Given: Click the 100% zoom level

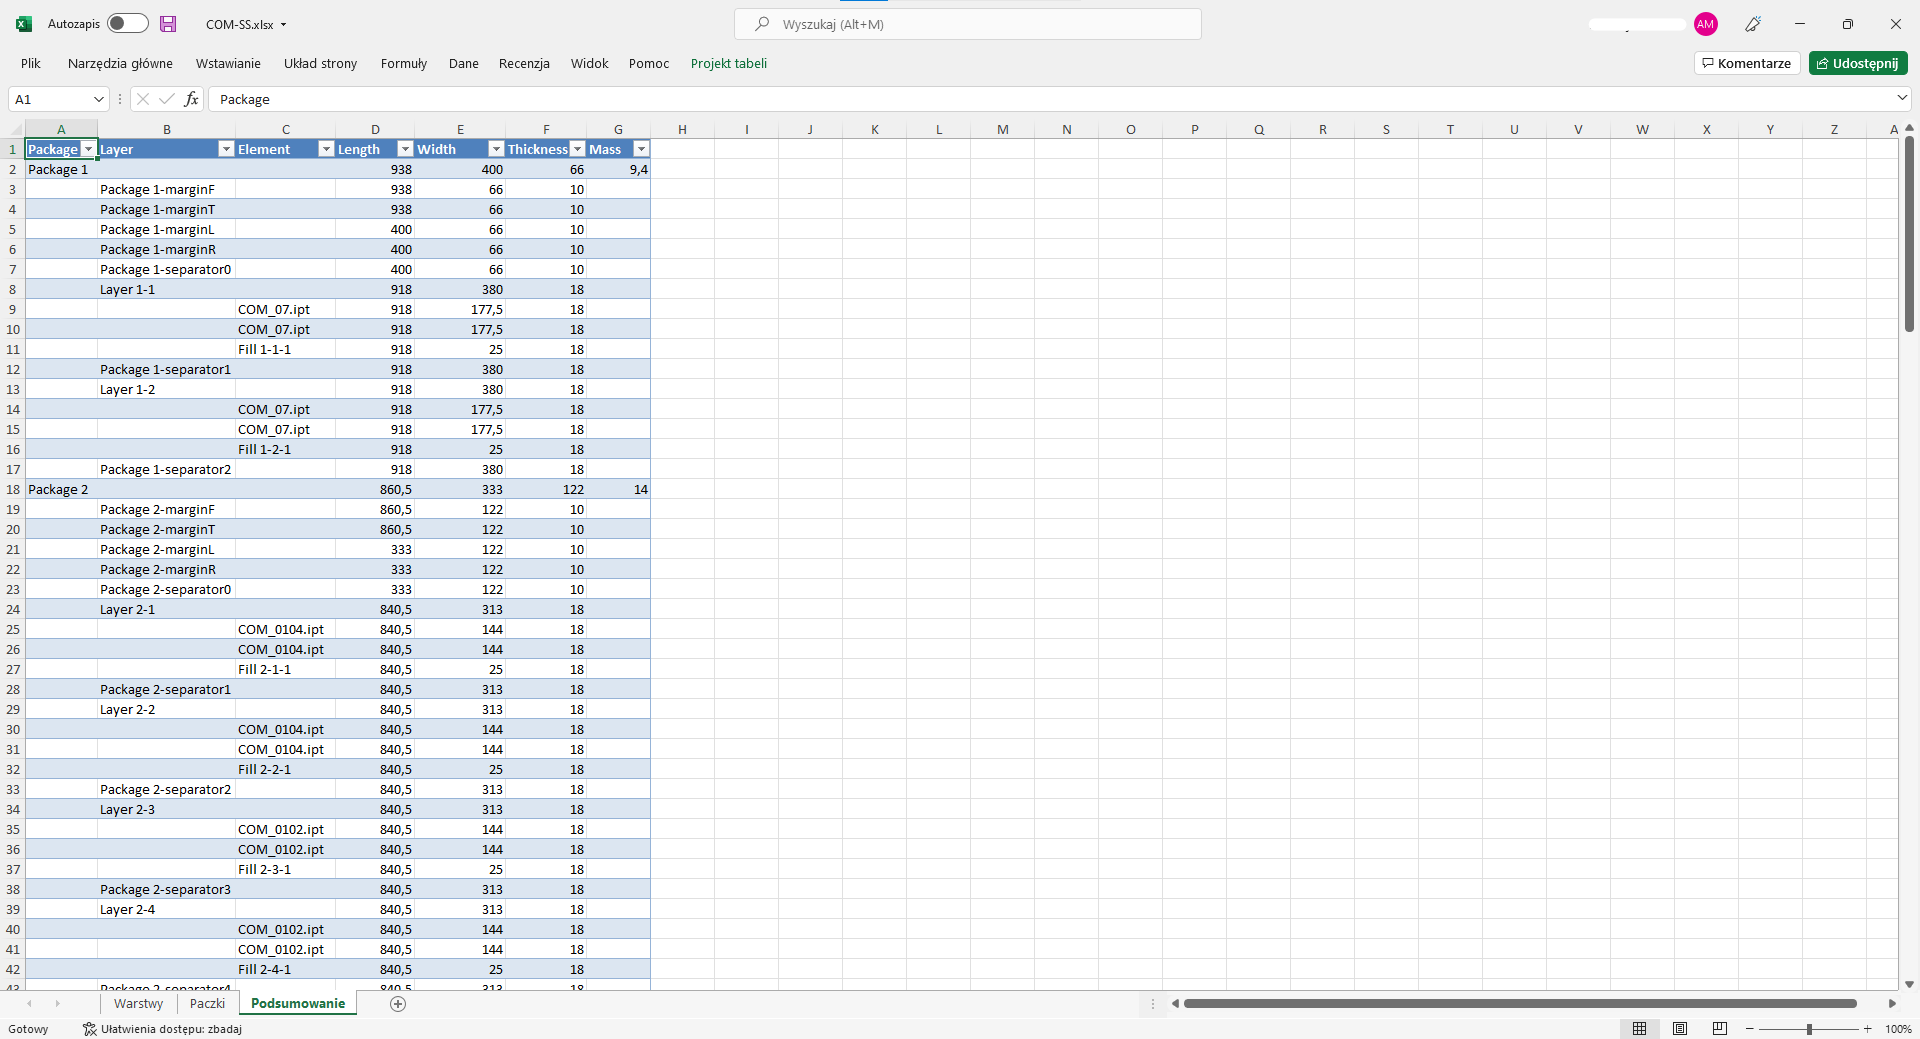Looking at the screenshot, I should [1898, 1029].
